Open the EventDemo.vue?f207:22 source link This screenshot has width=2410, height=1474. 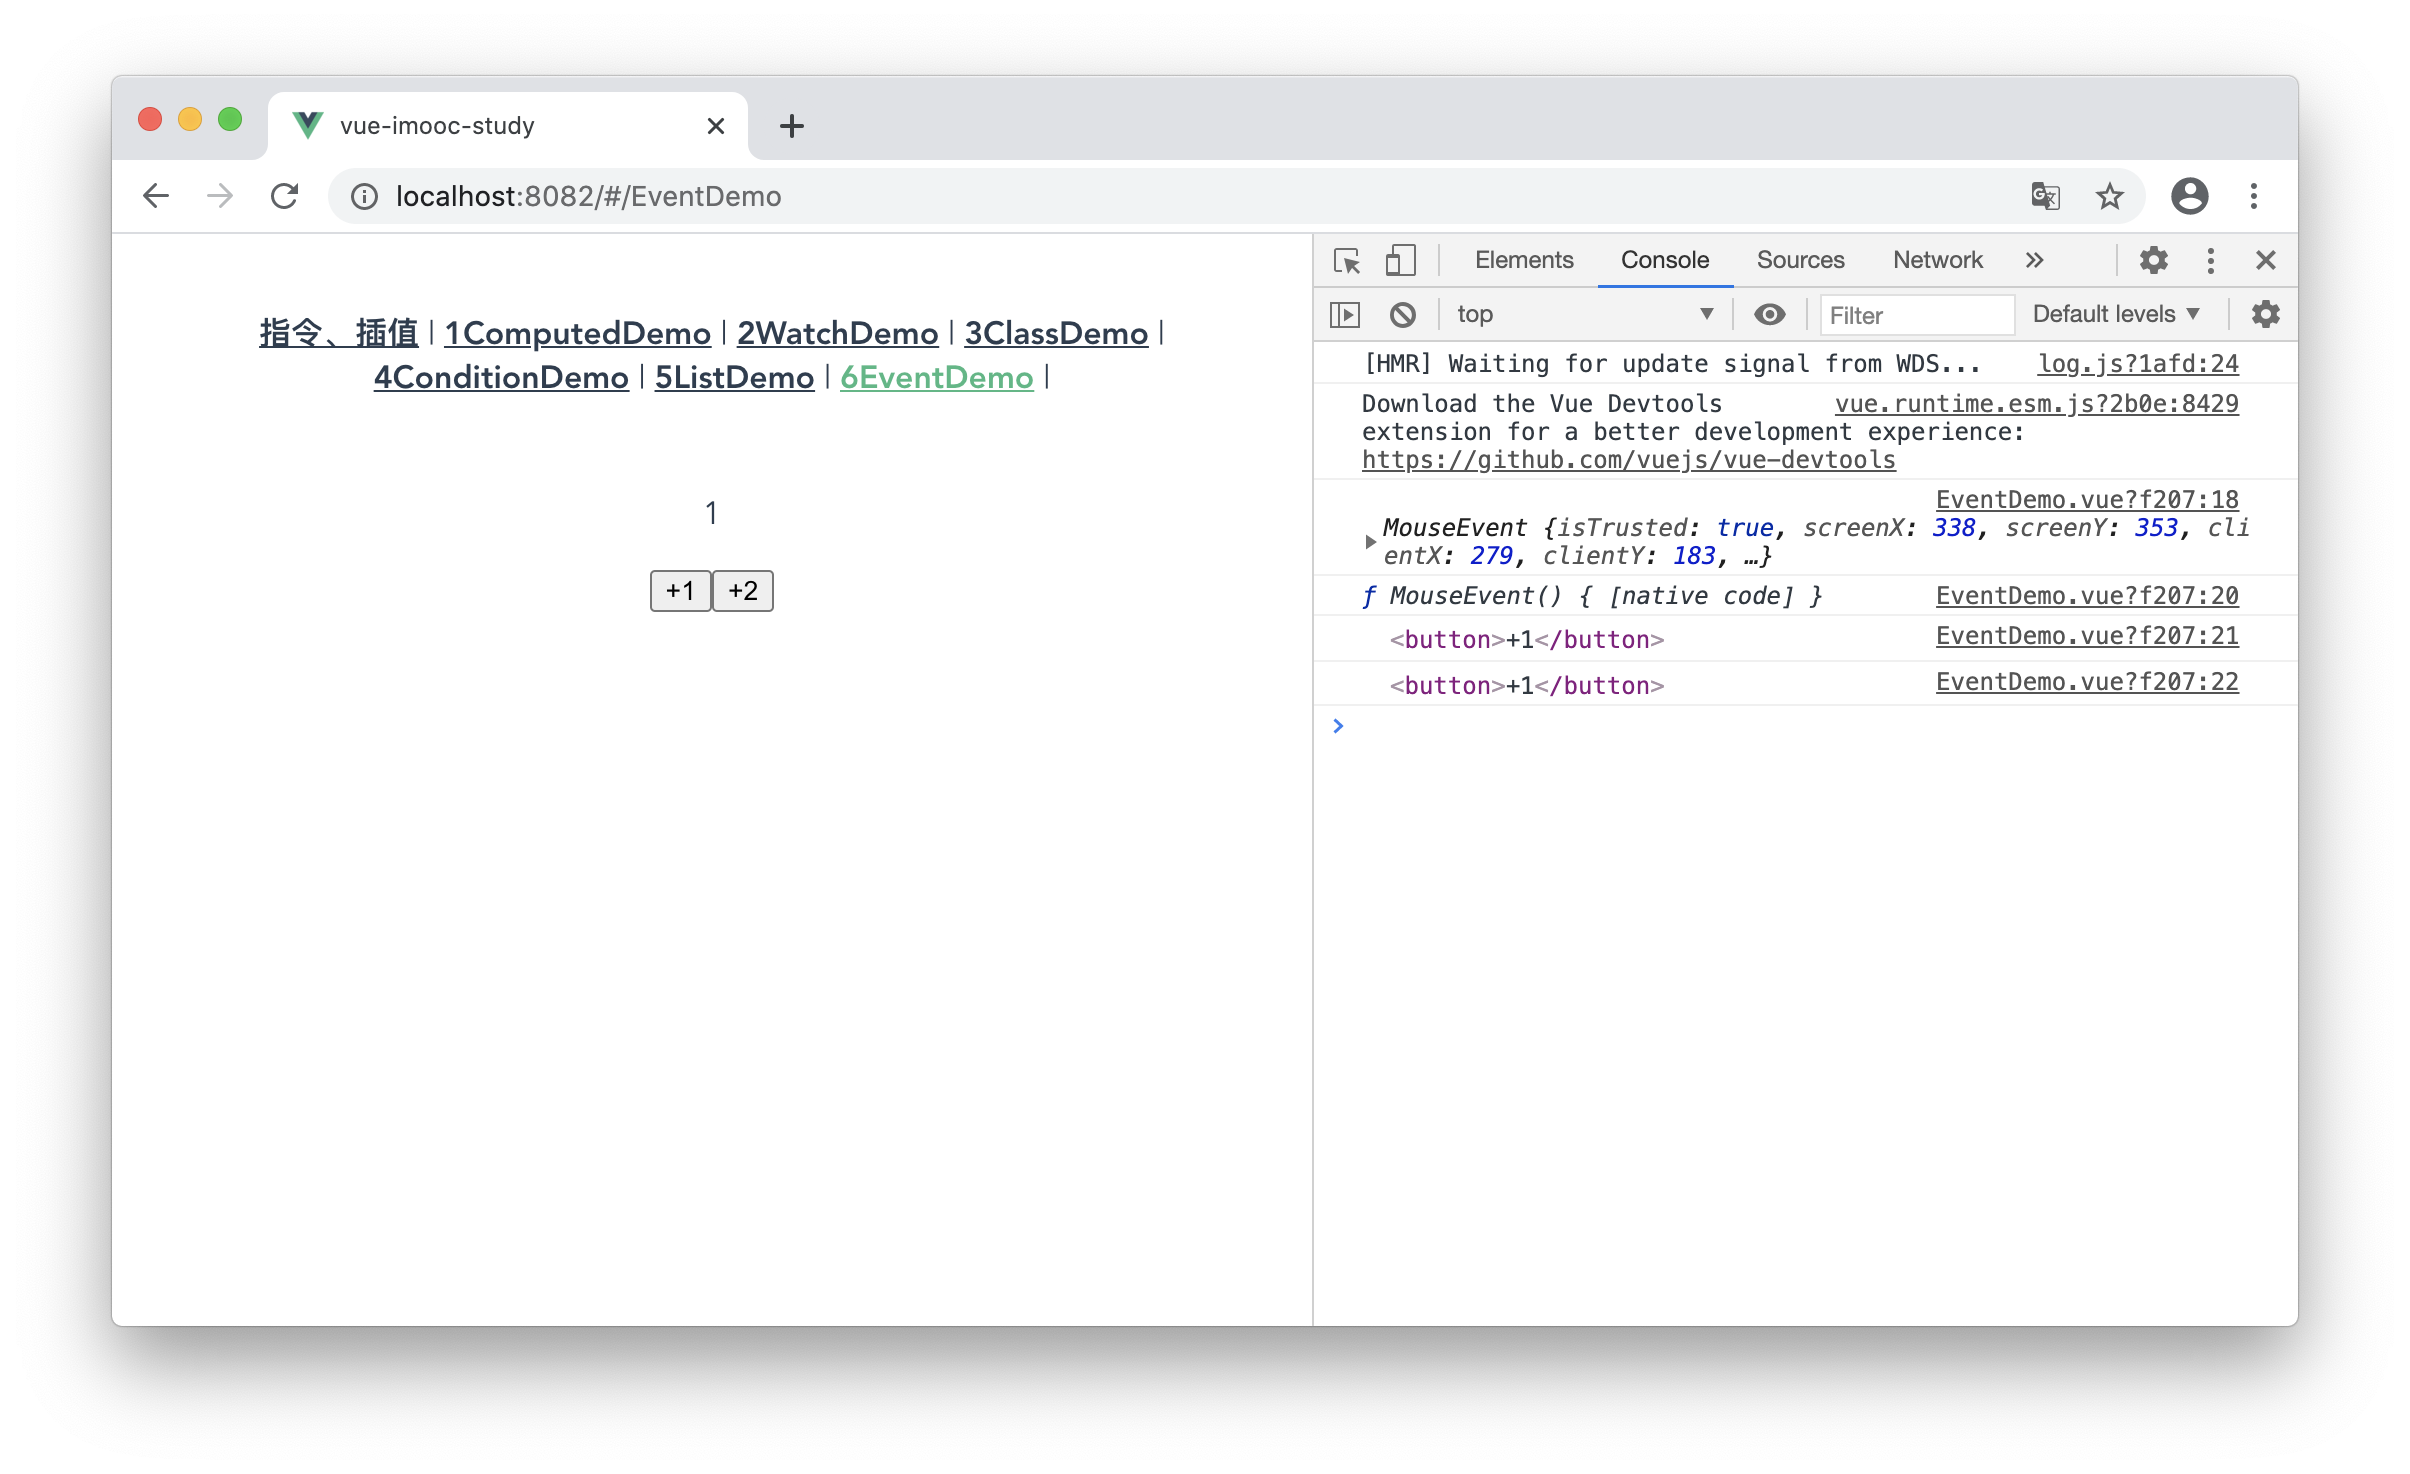click(x=2087, y=682)
